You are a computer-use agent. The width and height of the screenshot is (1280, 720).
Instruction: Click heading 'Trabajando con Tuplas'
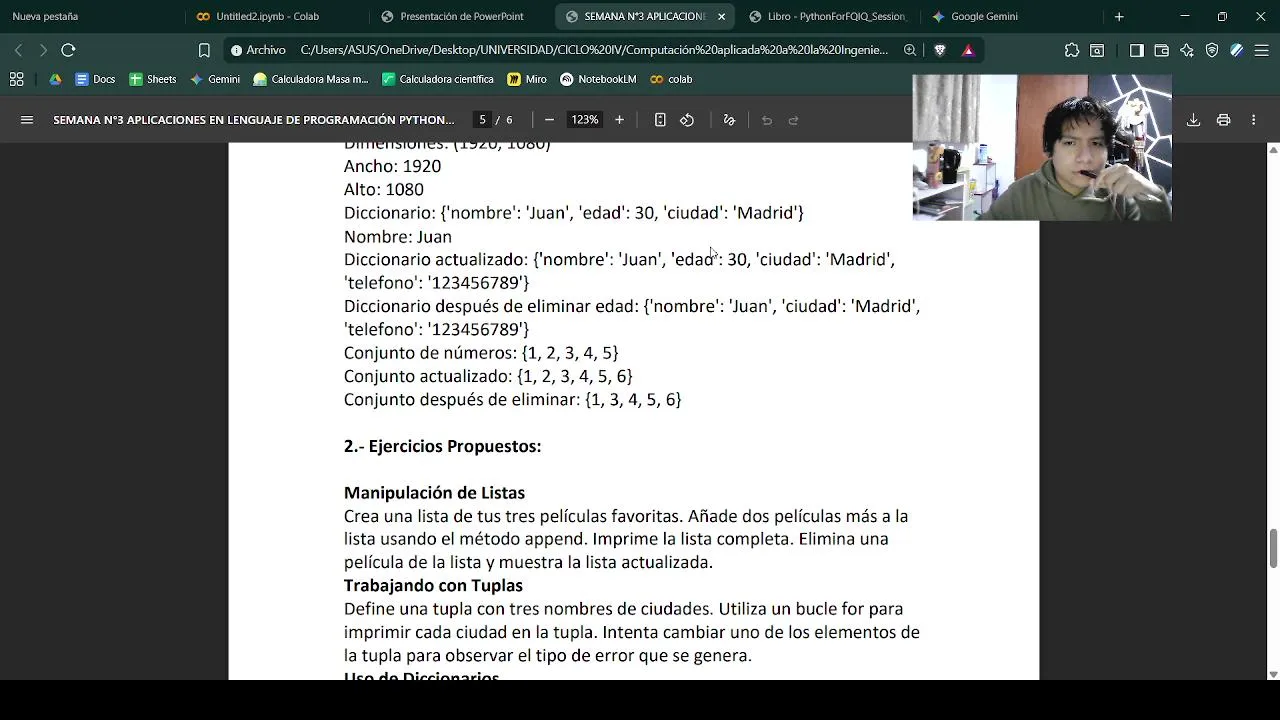pos(433,585)
